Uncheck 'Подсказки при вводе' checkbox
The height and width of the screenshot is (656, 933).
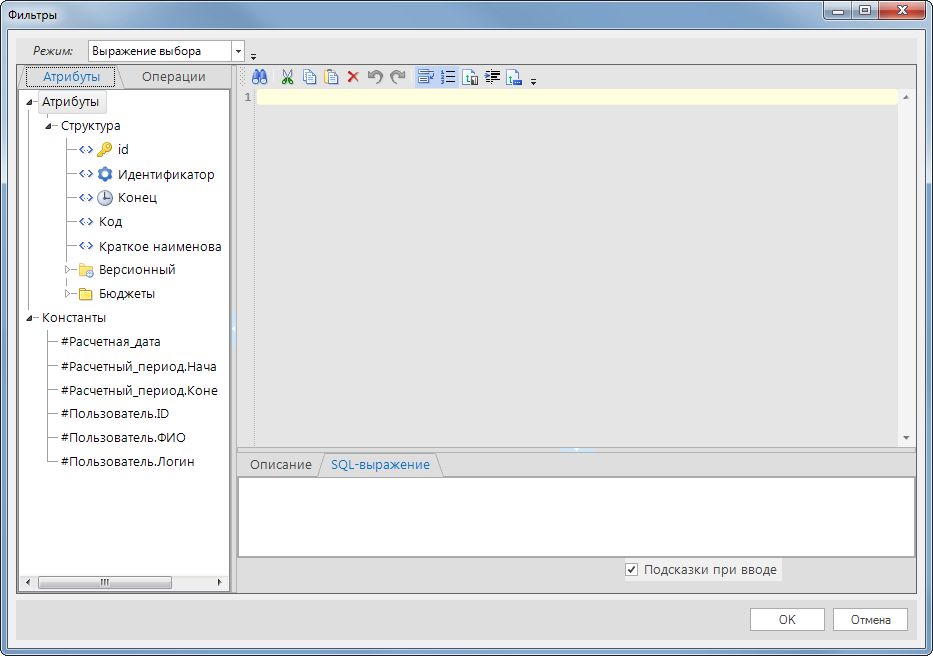tap(631, 570)
